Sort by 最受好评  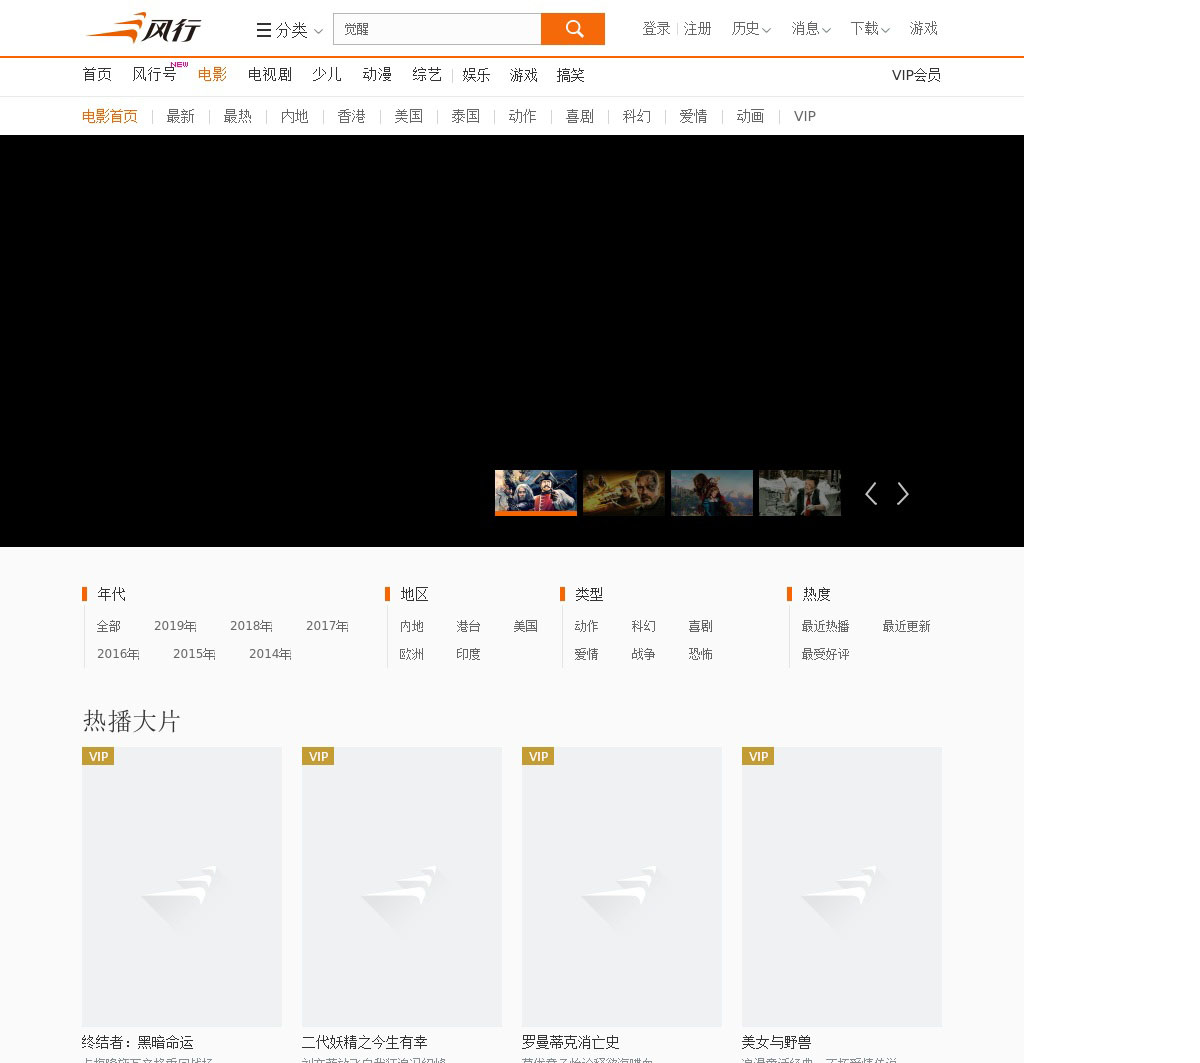click(825, 654)
